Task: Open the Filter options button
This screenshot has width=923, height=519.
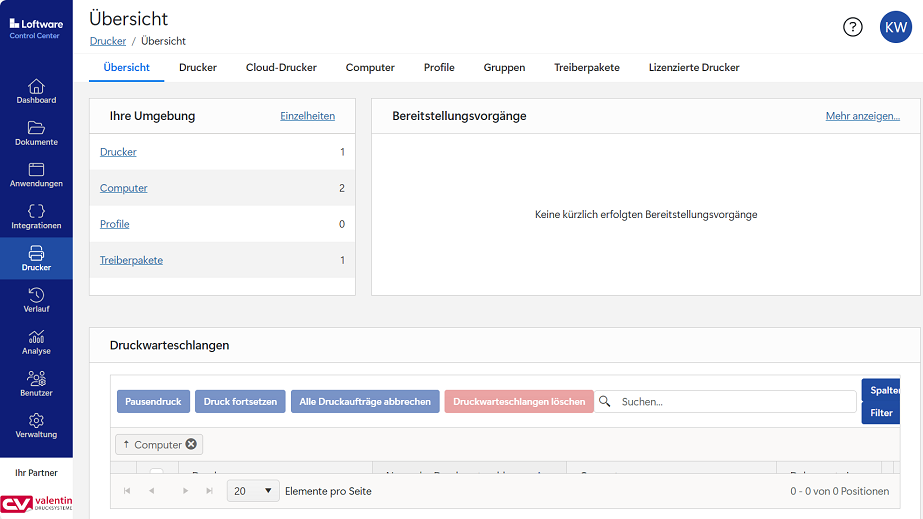Action: pos(880,413)
